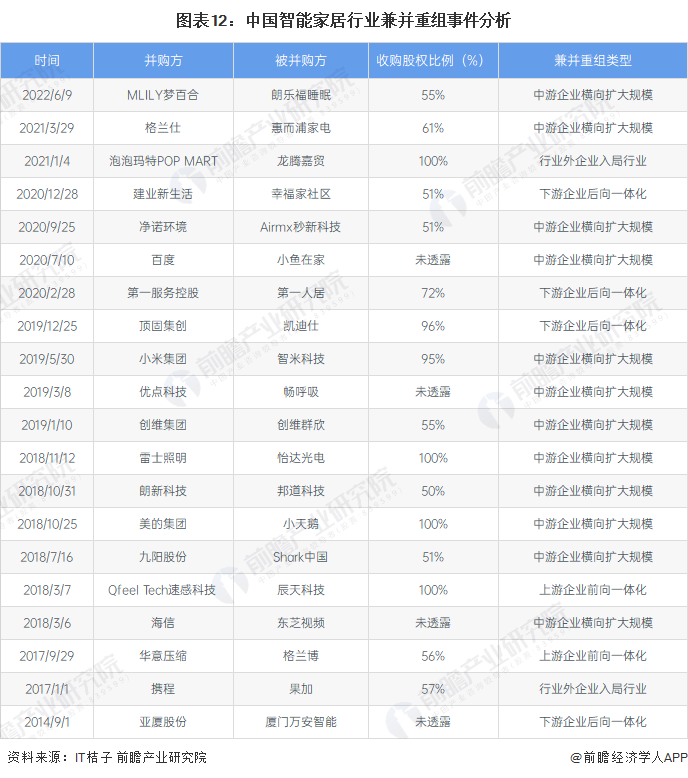Select the 厦门万安智能 cell

coord(301,722)
